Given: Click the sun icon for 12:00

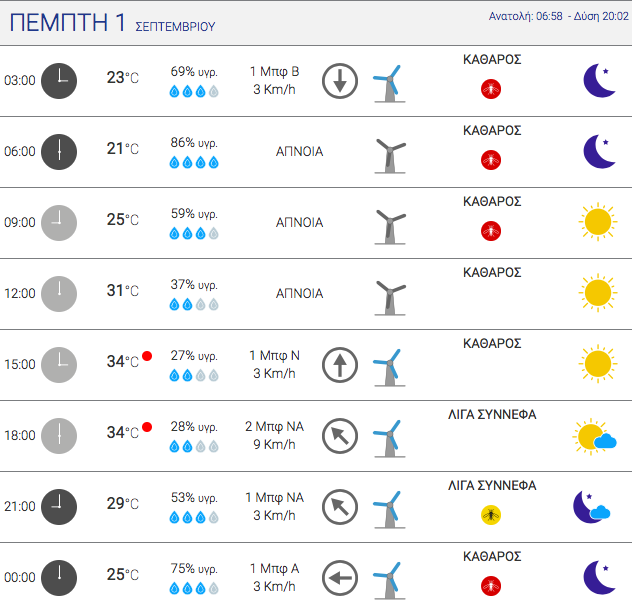Looking at the screenshot, I should (598, 293).
